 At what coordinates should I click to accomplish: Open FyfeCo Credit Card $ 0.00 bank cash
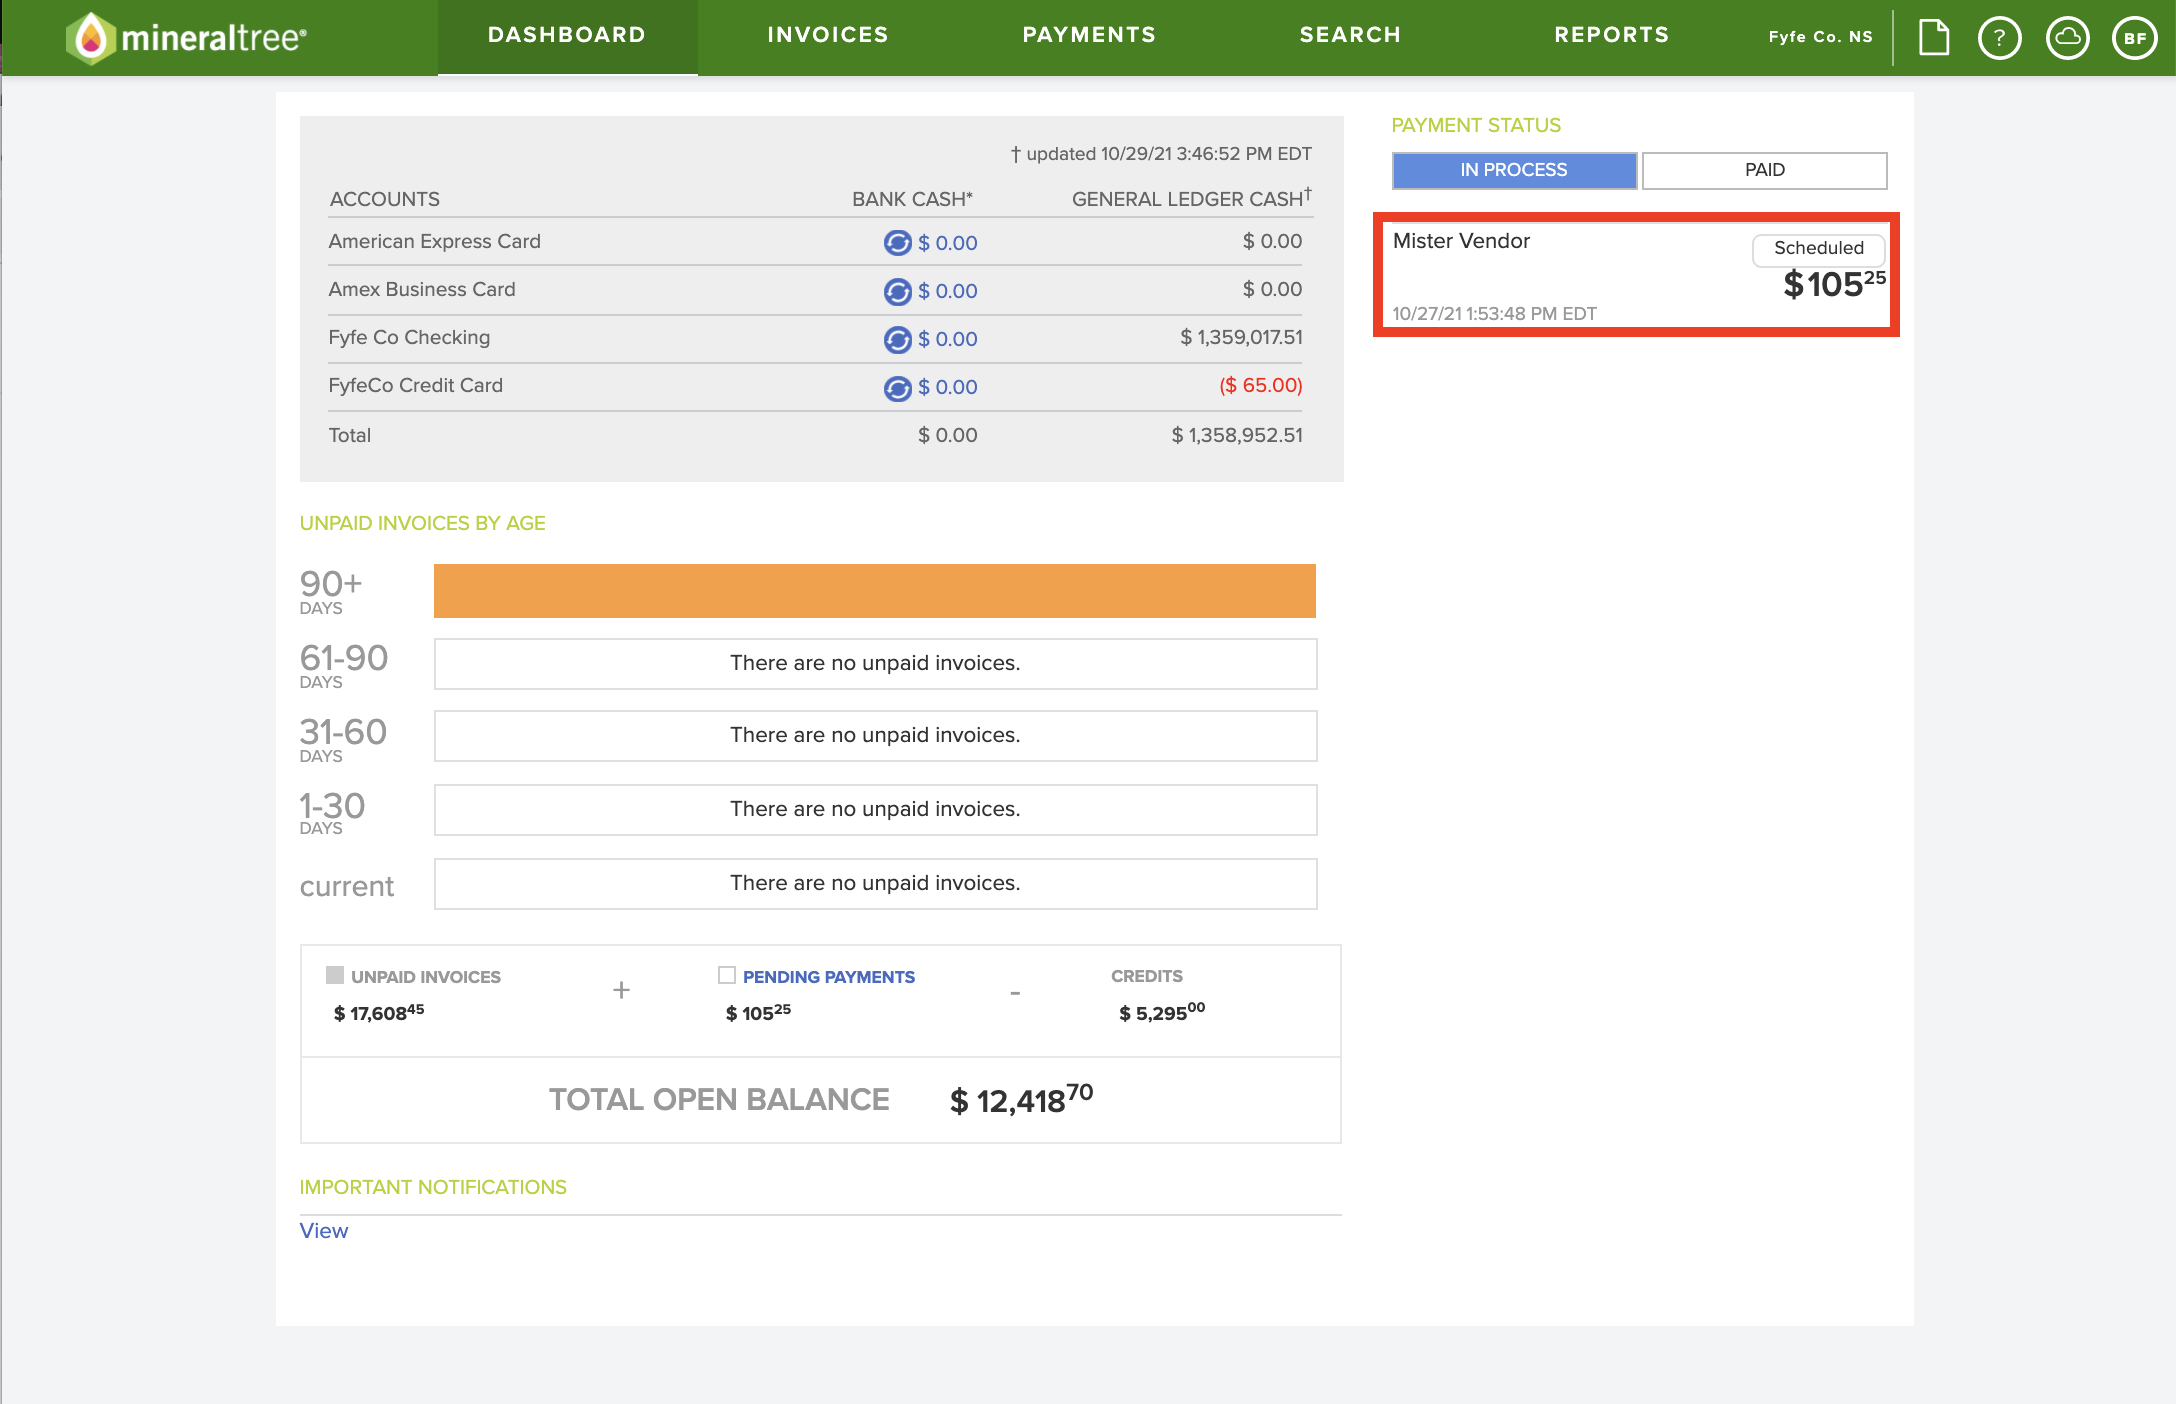(x=947, y=387)
